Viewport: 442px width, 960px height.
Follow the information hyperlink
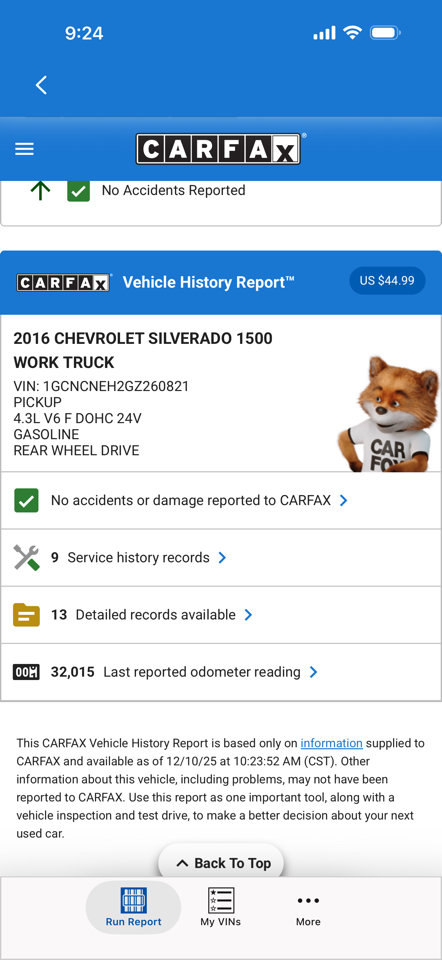331,743
